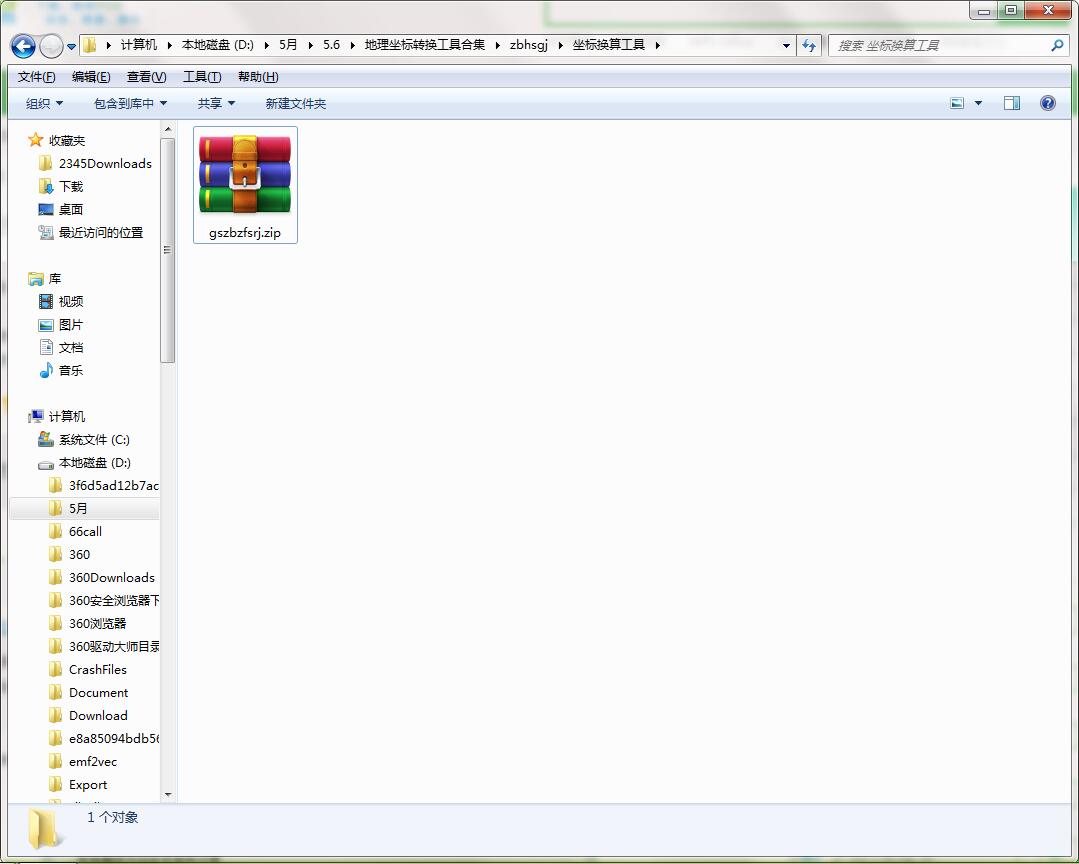Click 5月 in the address breadcrumb
Viewport: 1079px width, 864px height.
[x=288, y=45]
